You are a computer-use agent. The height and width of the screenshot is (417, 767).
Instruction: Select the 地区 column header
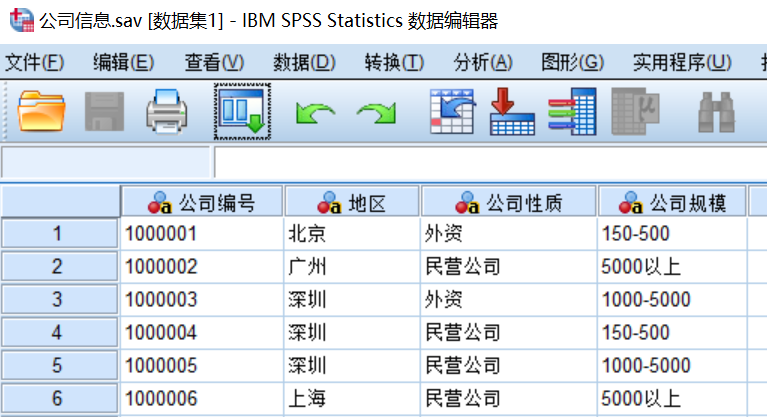click(x=352, y=202)
